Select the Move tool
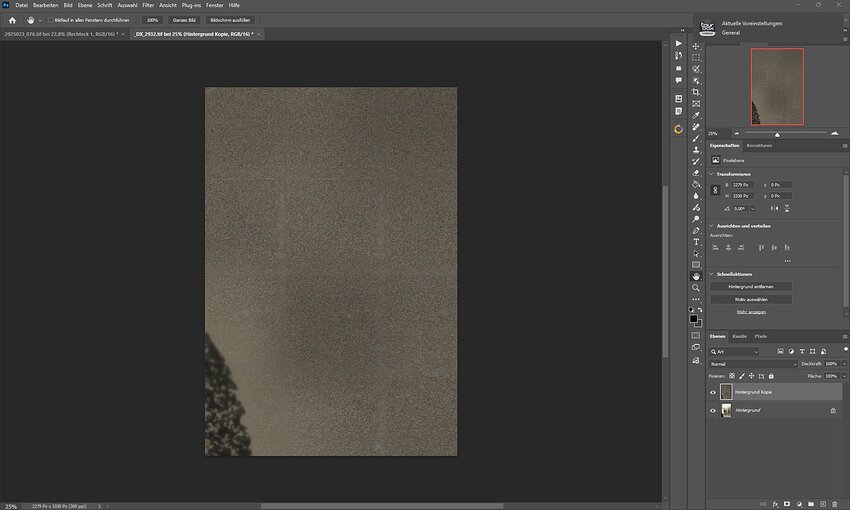This screenshot has height=510, width=850. (x=696, y=46)
